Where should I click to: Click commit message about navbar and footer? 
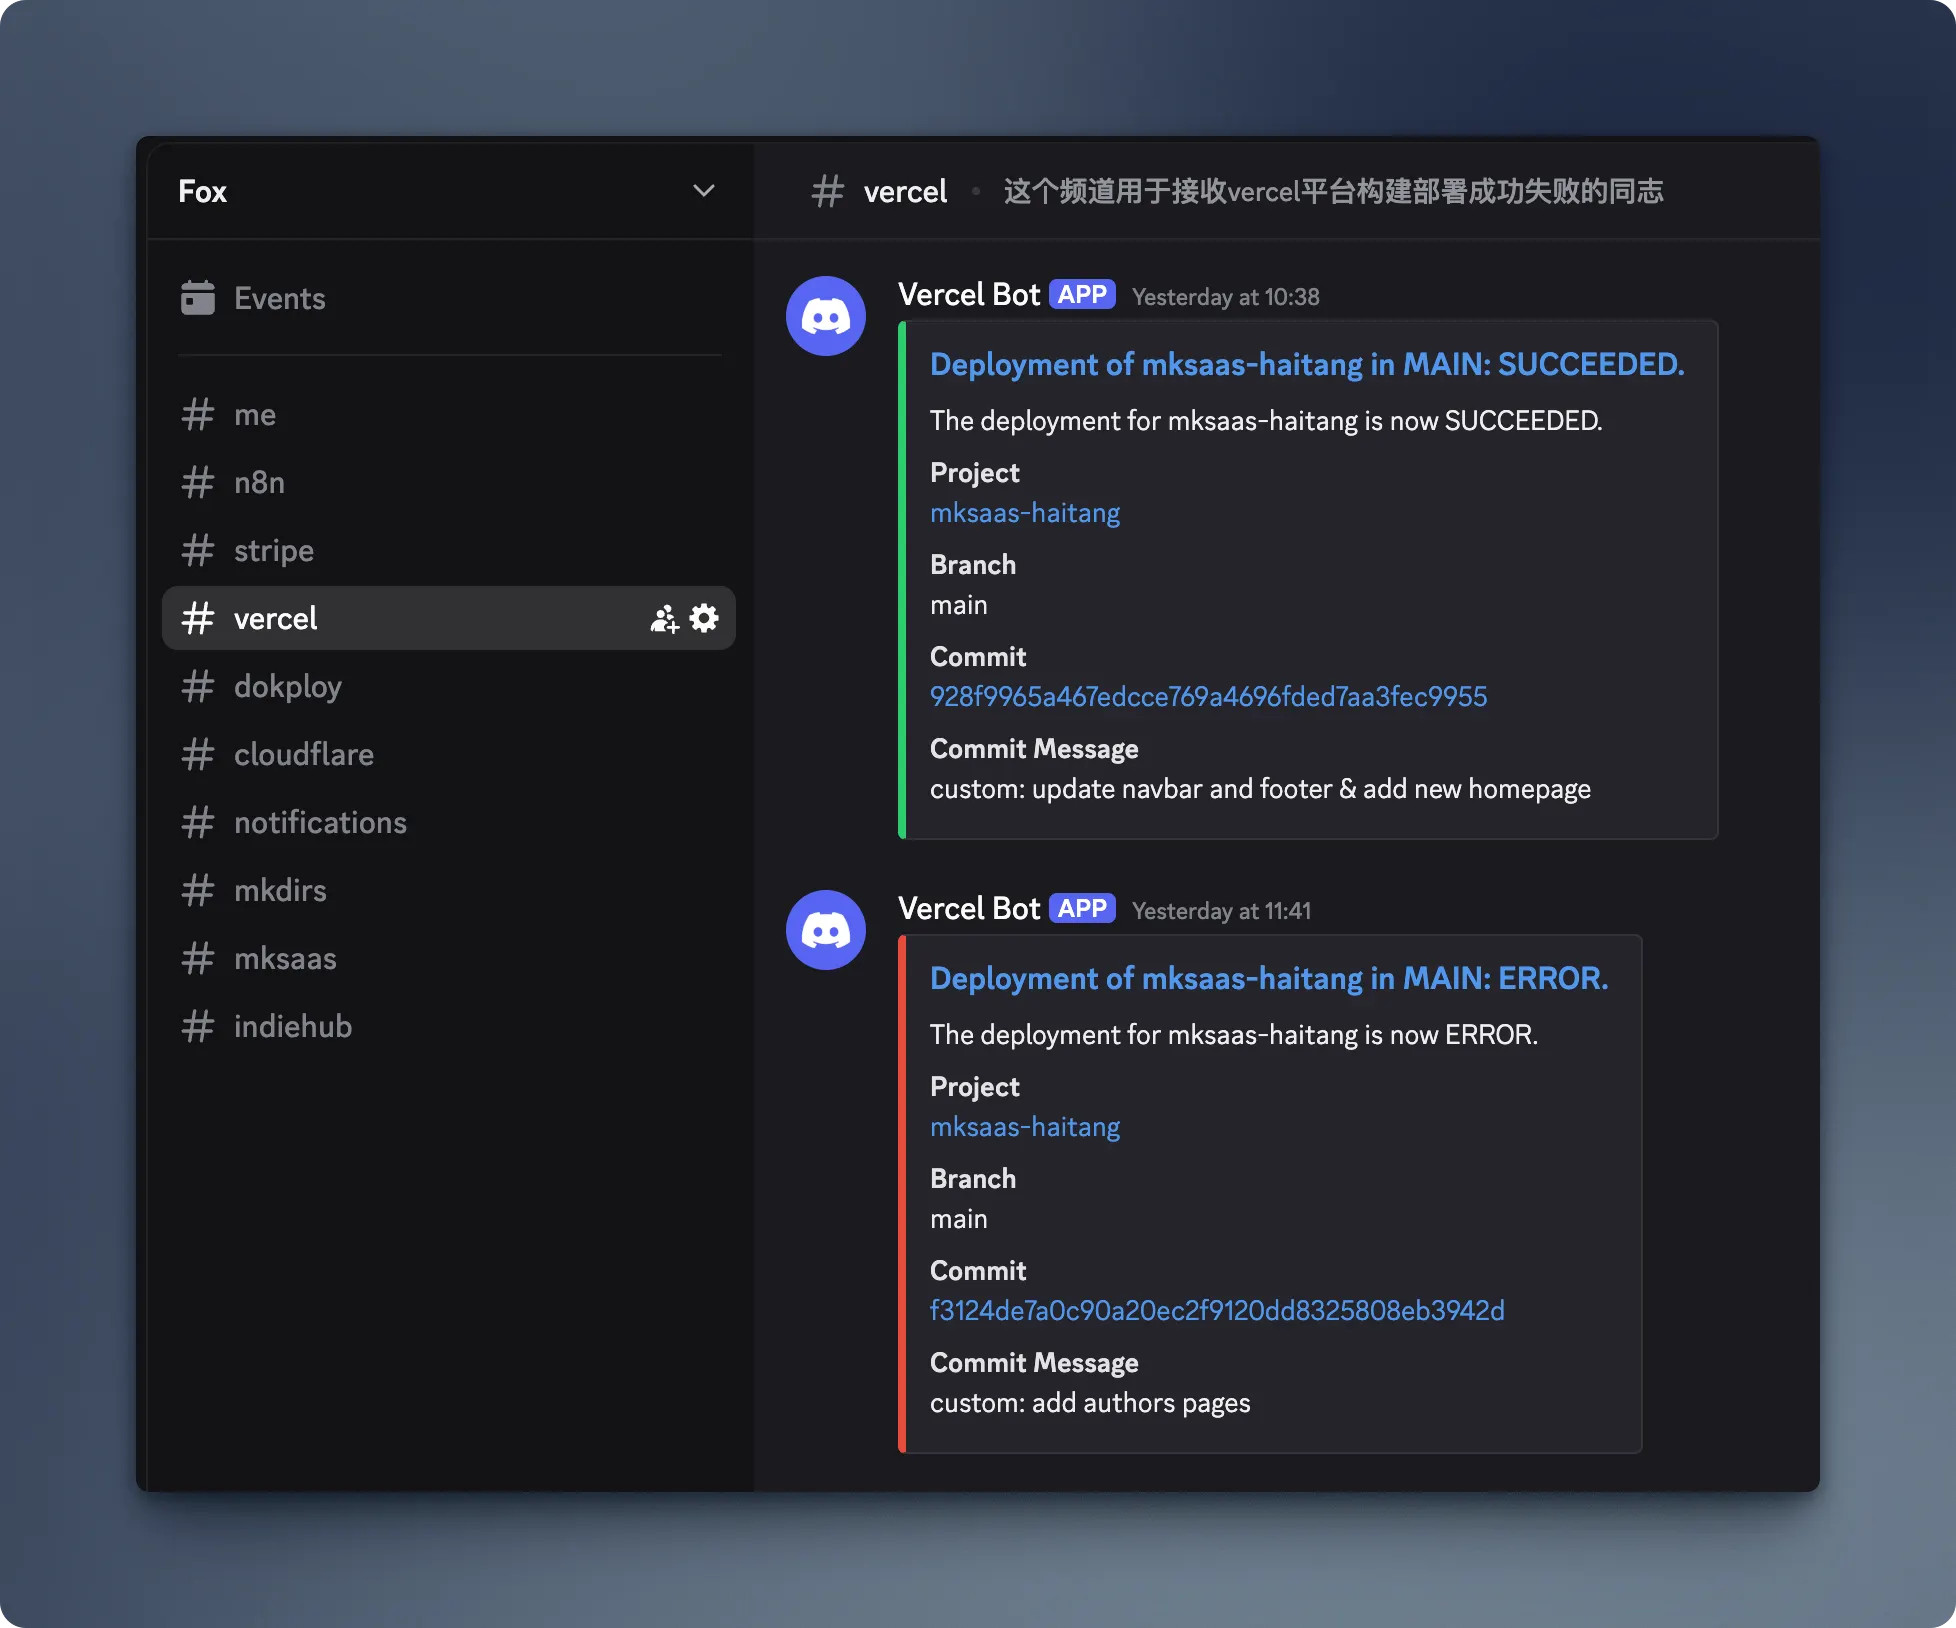coord(1260,789)
